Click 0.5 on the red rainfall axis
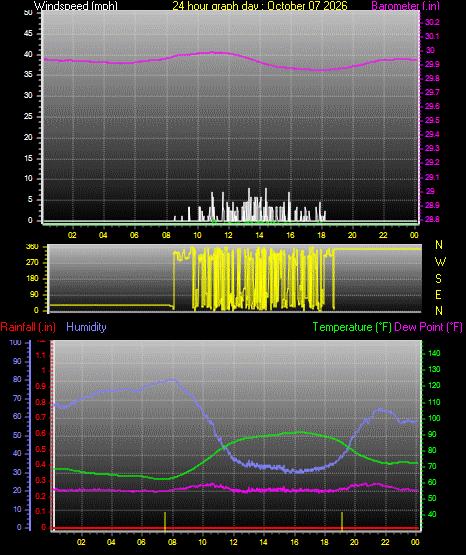 (x=41, y=449)
